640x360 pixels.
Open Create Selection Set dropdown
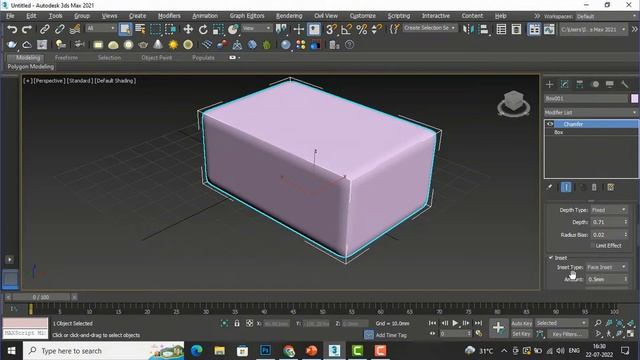[430, 28]
